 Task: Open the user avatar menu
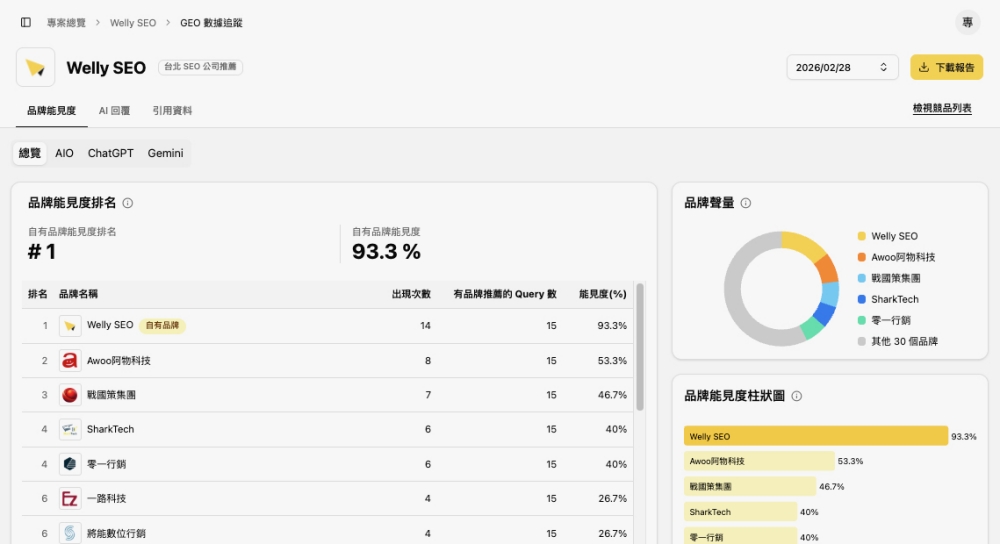pyautogui.click(x=967, y=22)
